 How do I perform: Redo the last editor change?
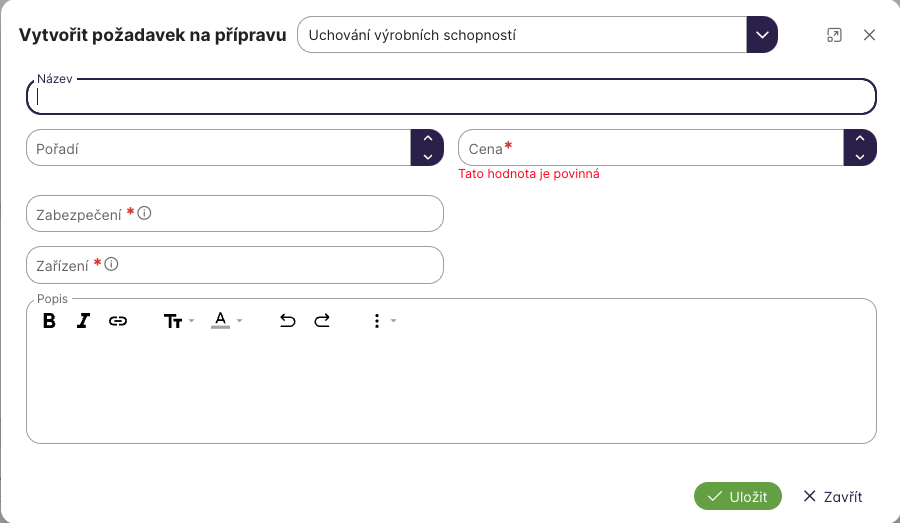coord(322,321)
